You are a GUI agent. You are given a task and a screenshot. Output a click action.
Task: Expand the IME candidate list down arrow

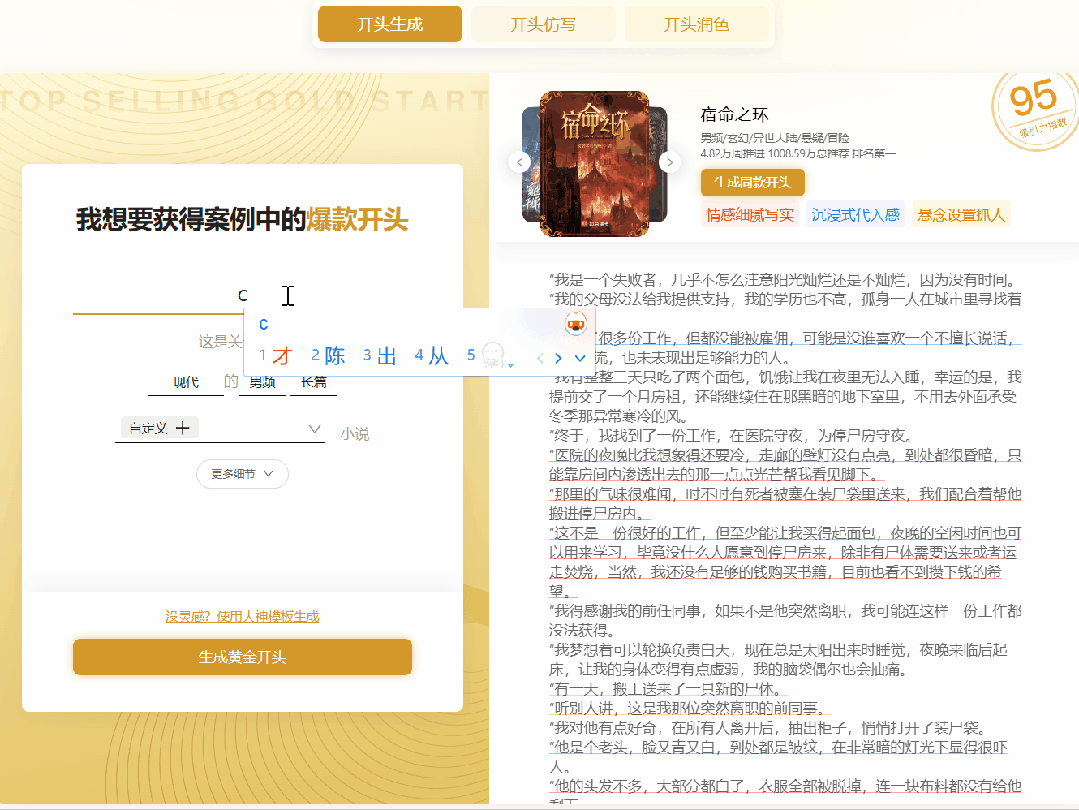click(579, 358)
